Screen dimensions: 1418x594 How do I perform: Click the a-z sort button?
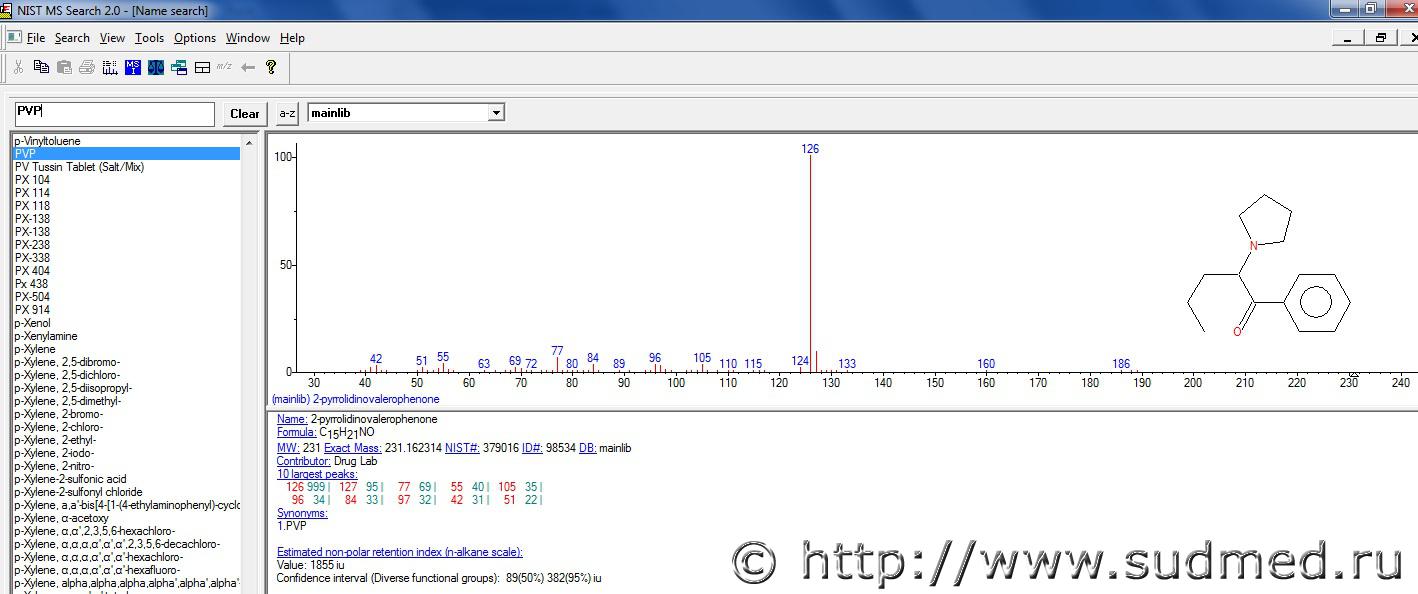(287, 113)
